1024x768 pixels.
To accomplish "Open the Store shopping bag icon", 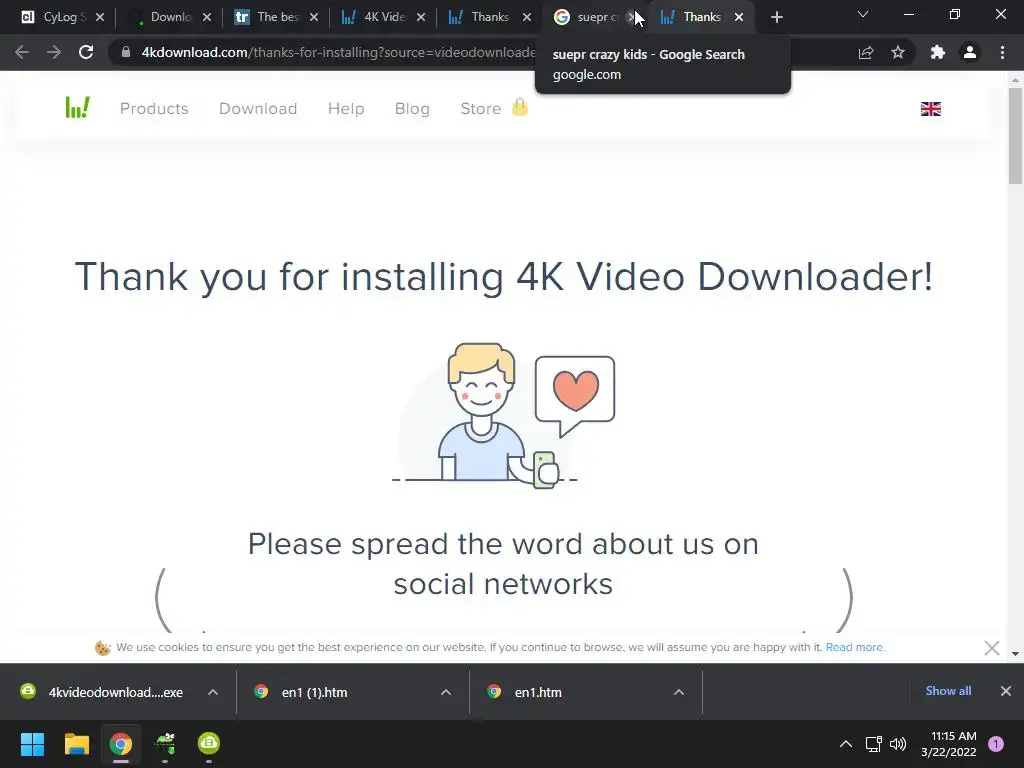I will pyautogui.click(x=520, y=106).
